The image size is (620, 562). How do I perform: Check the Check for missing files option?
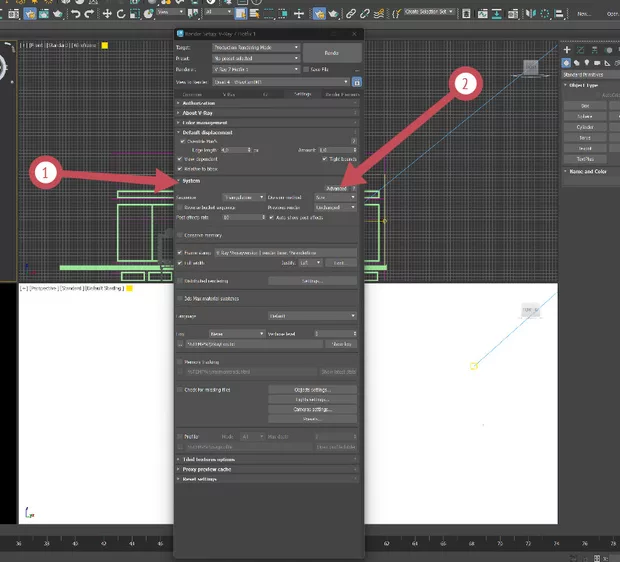[x=179, y=389]
